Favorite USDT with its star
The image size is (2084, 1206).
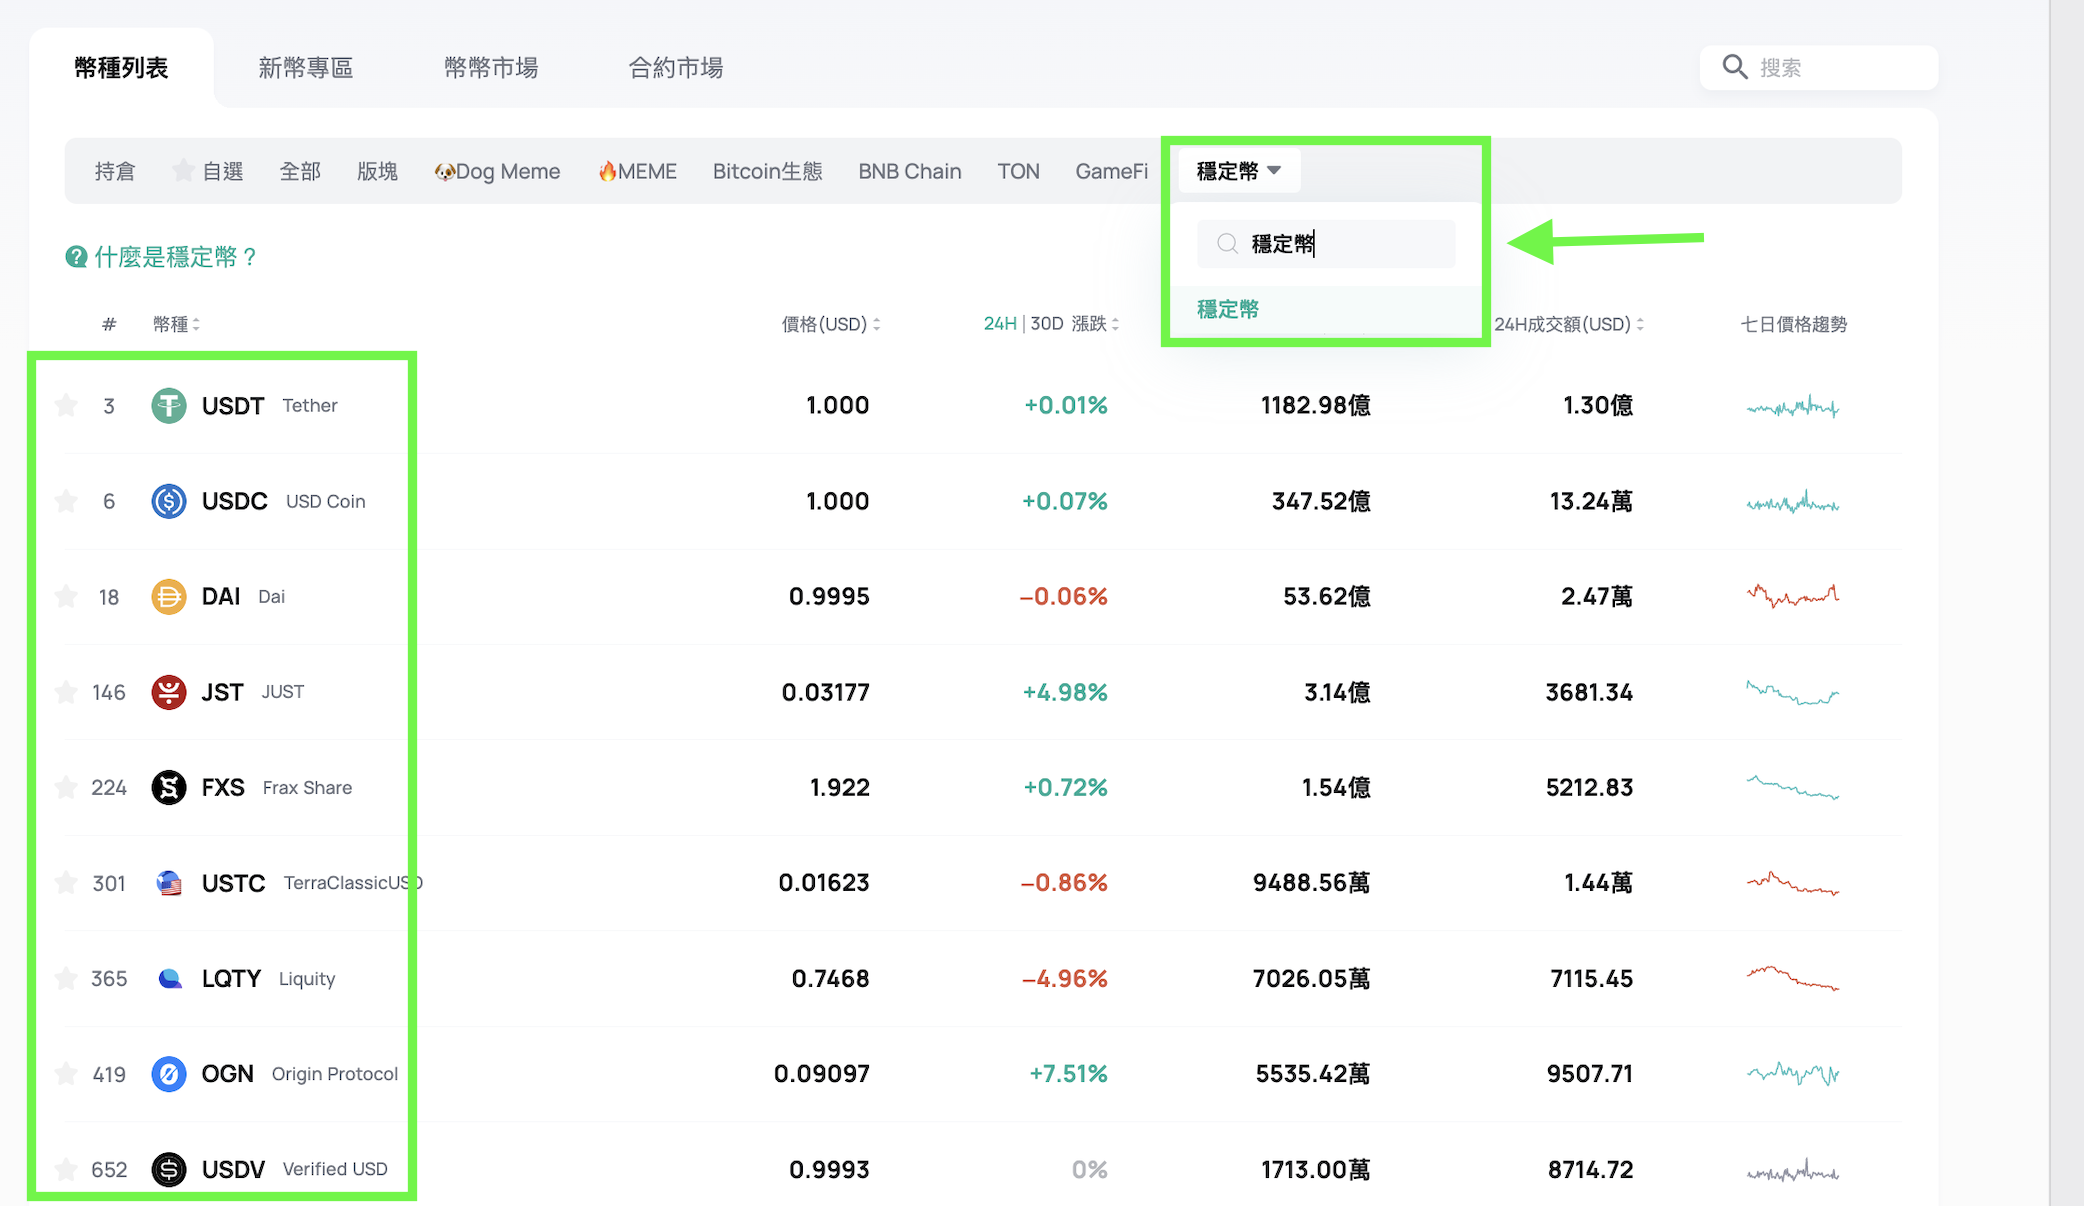[66, 405]
